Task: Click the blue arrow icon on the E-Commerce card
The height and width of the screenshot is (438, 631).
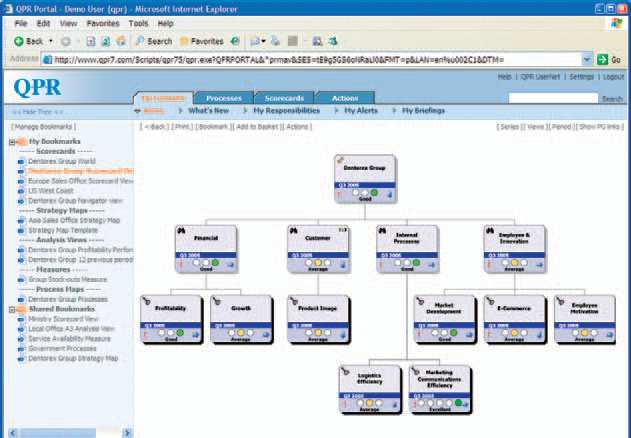Action: (539, 335)
